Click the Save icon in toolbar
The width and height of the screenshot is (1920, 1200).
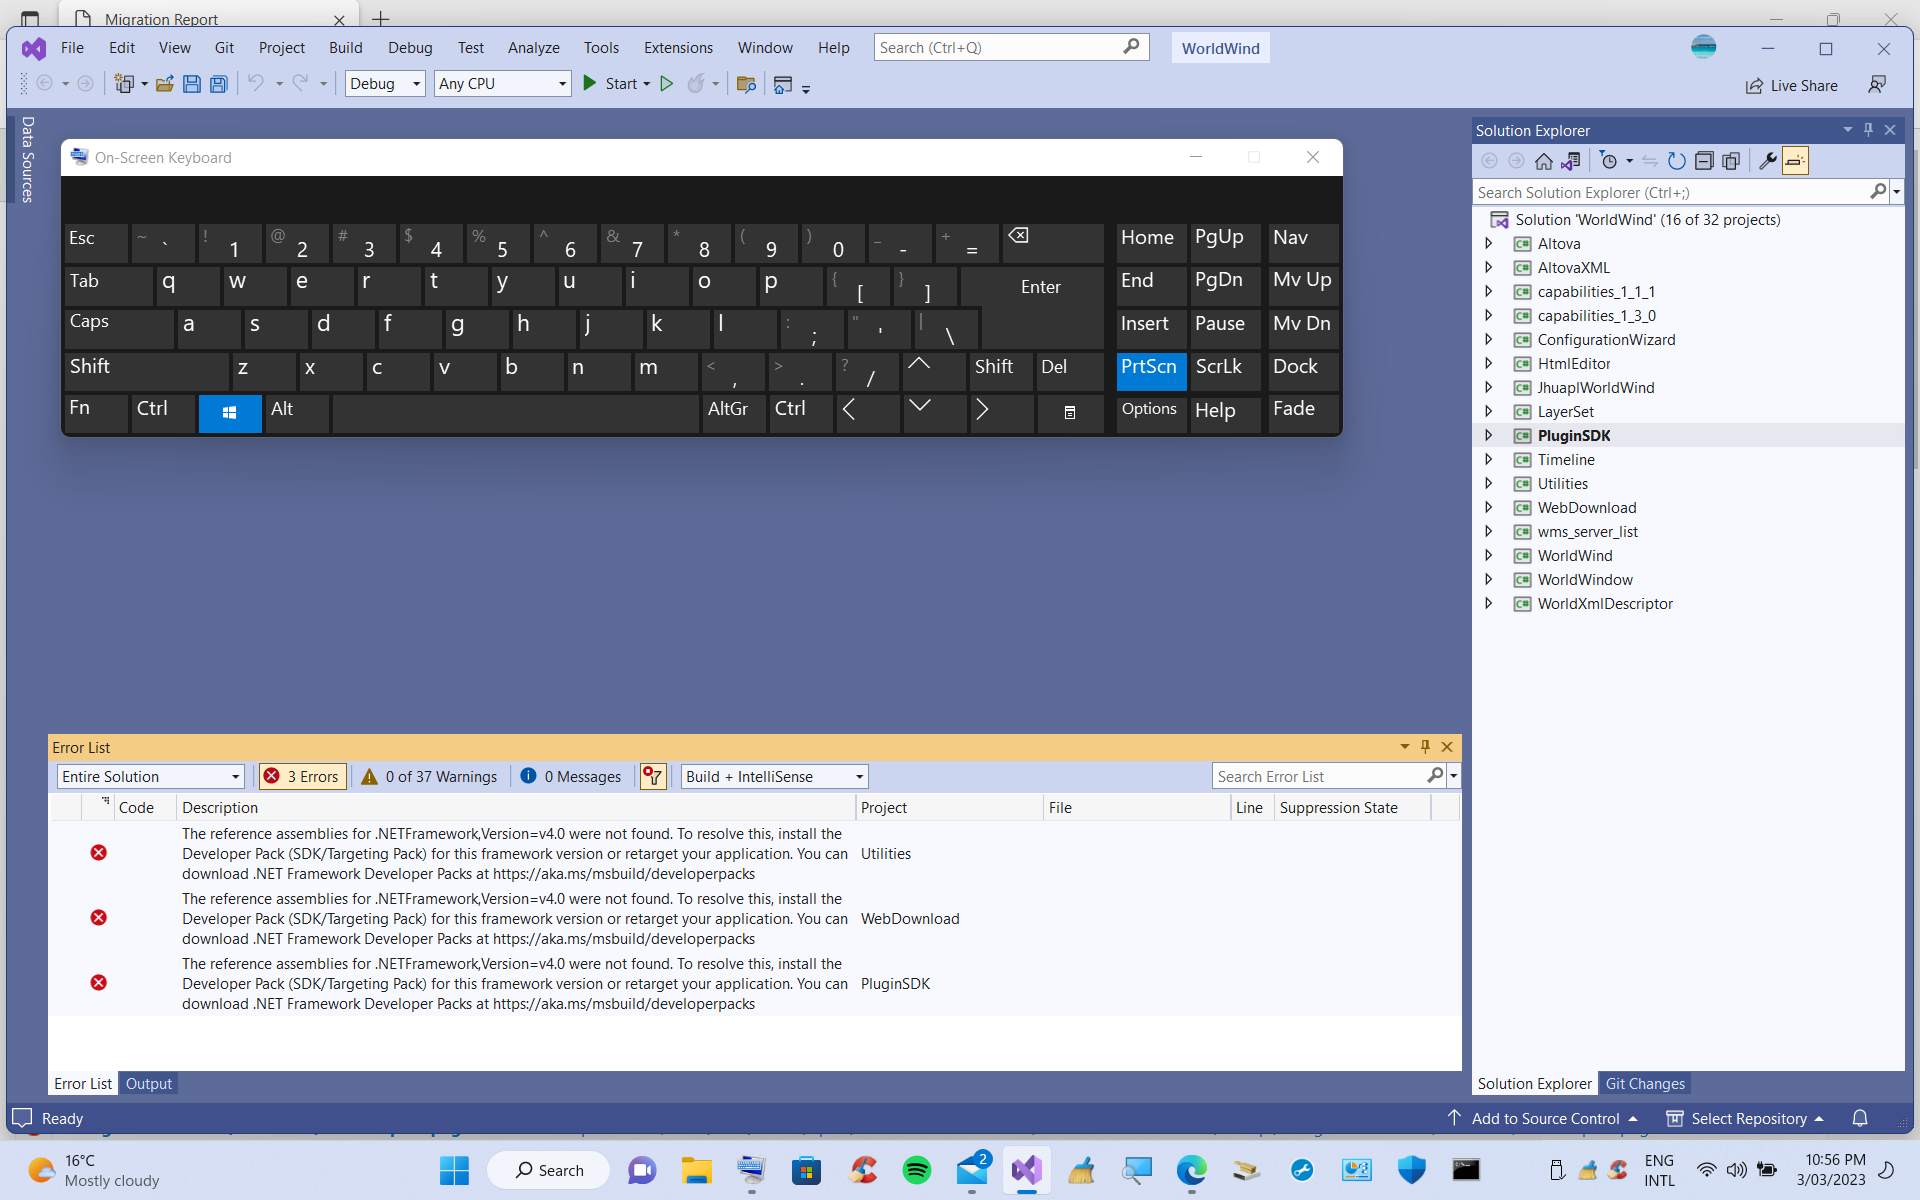coord(191,84)
